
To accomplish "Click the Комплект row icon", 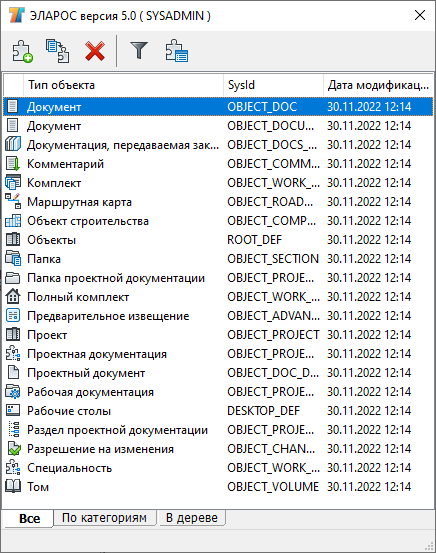I will [13, 183].
